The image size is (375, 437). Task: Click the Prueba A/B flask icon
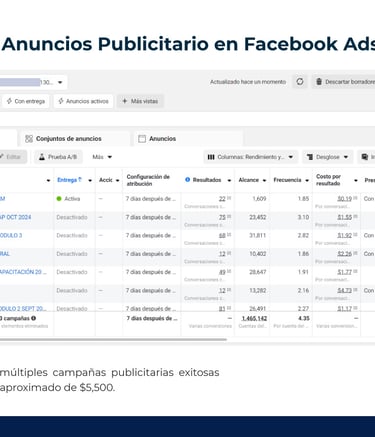click(42, 157)
